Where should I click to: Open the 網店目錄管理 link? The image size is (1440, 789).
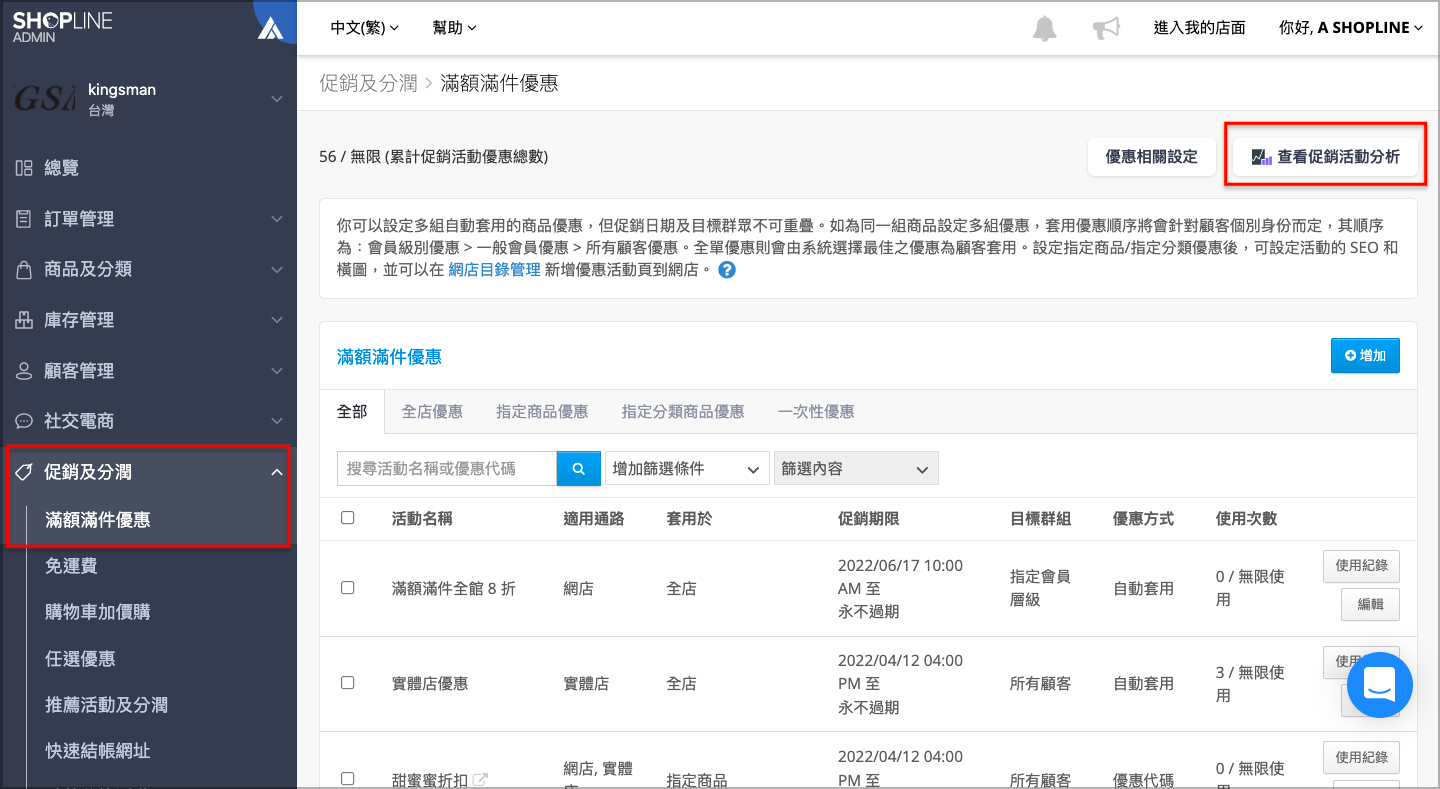click(x=494, y=269)
